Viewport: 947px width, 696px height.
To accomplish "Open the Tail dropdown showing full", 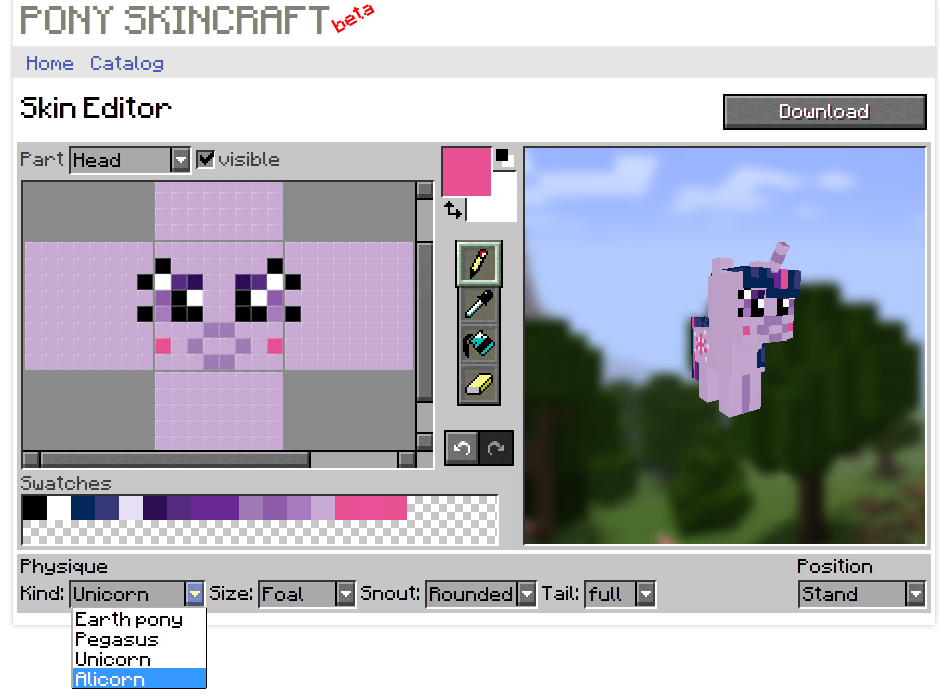I will click(620, 594).
